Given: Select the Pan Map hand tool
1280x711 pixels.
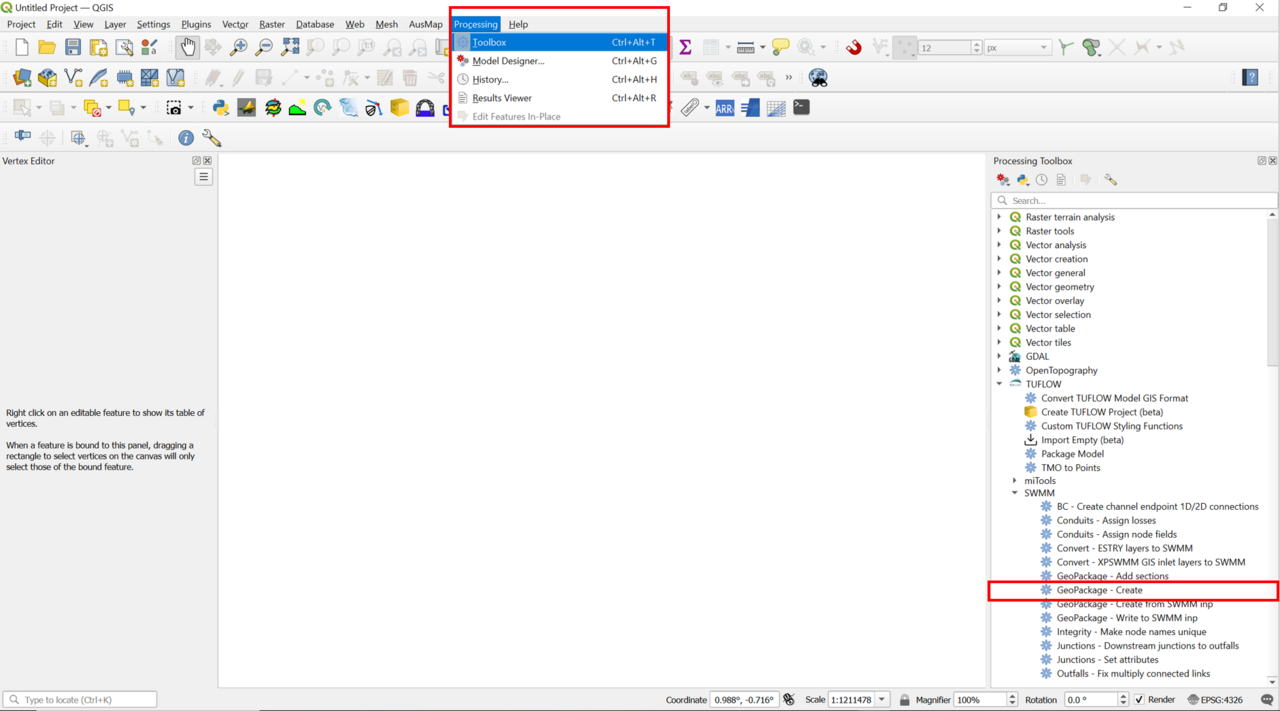Looking at the screenshot, I should 187,47.
